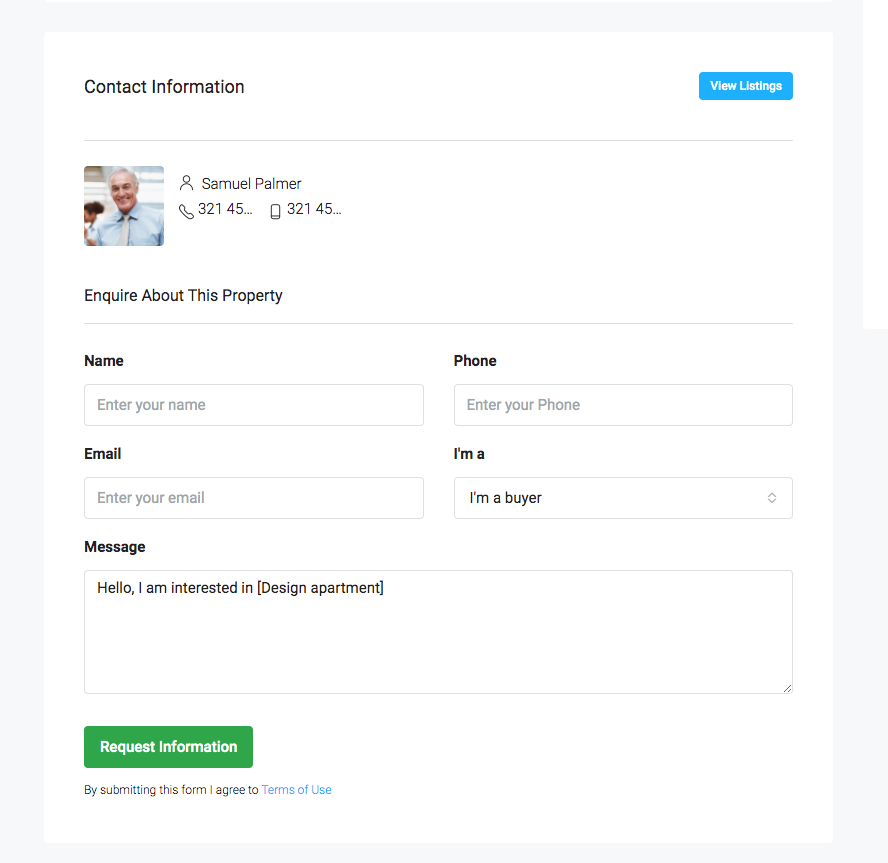Click the truncated mobile number 321 45...

(314, 209)
